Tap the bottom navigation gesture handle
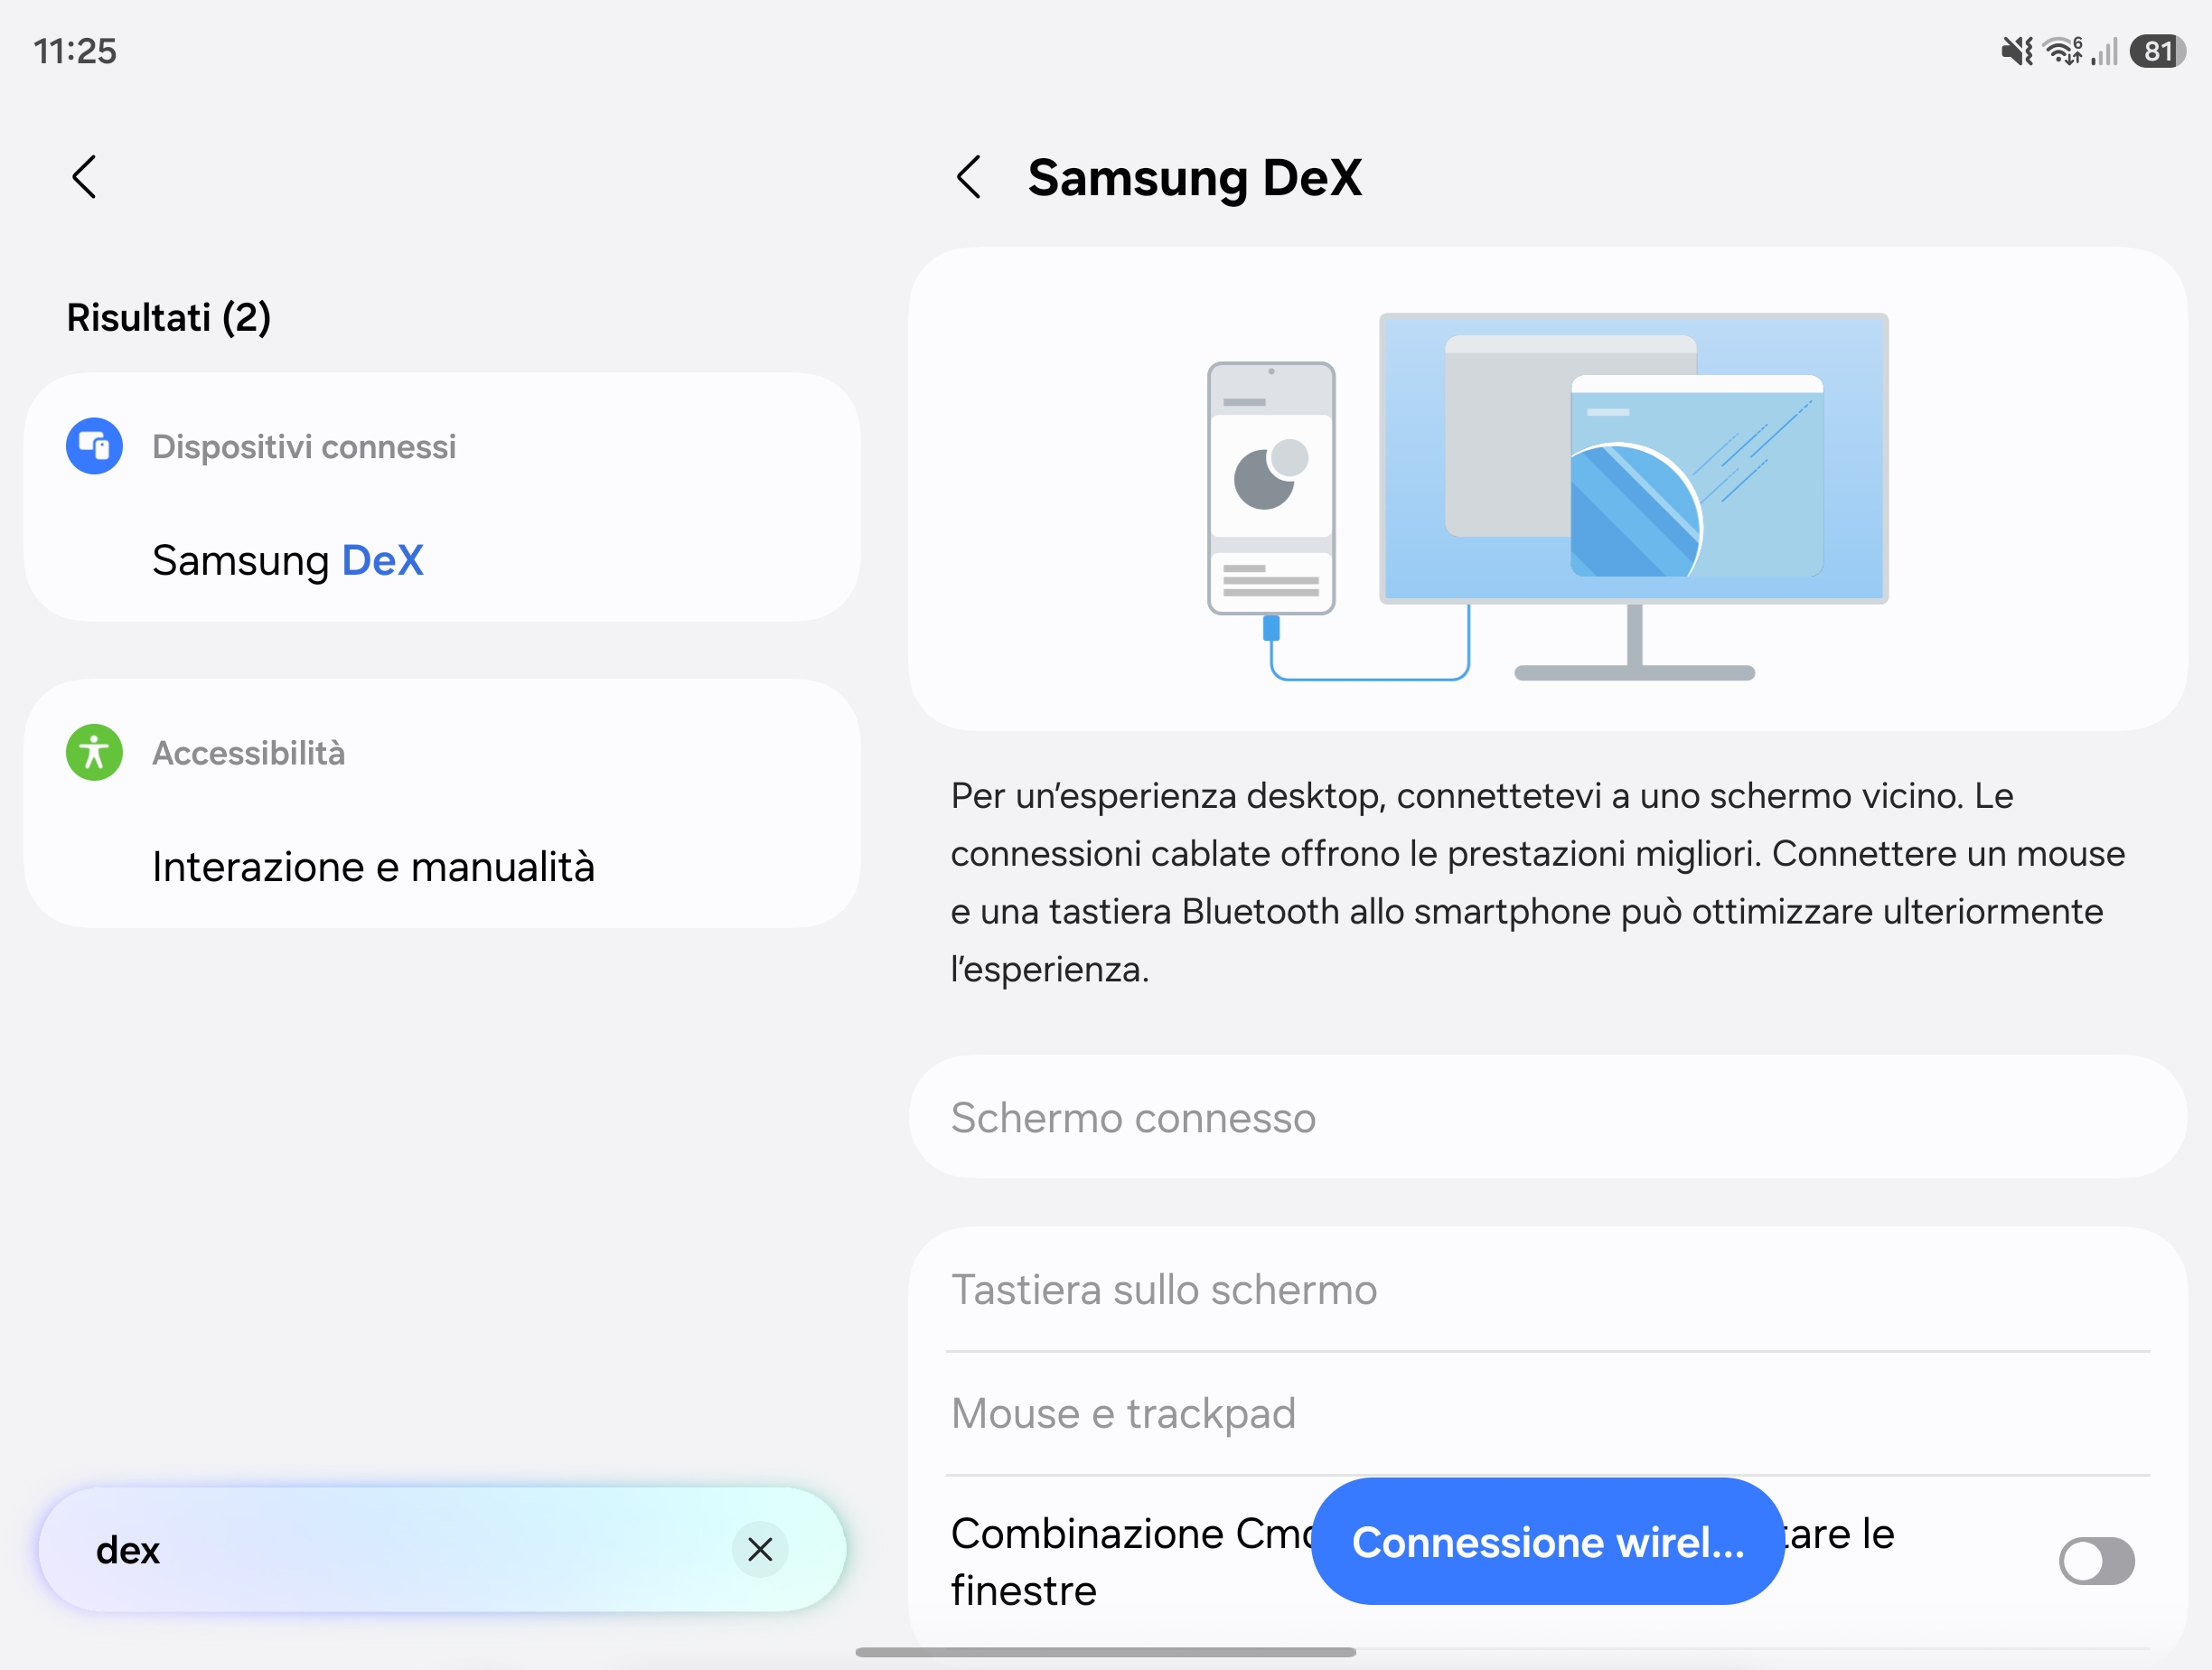2212x1670 pixels. tap(1105, 1652)
